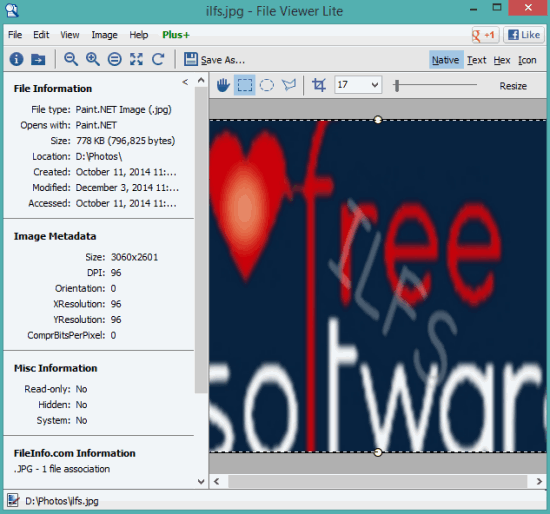Zoom in with the plus magnifier
The image size is (550, 514).
tap(93, 59)
